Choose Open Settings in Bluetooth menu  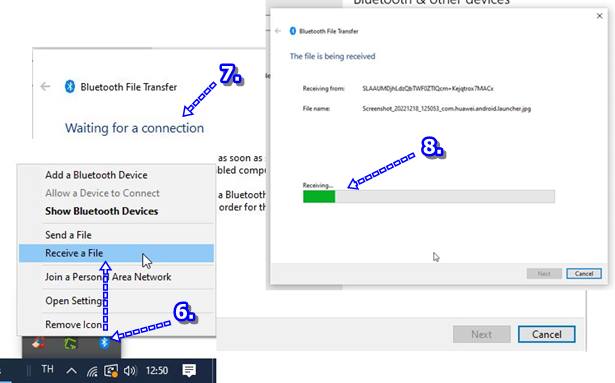[75, 301]
